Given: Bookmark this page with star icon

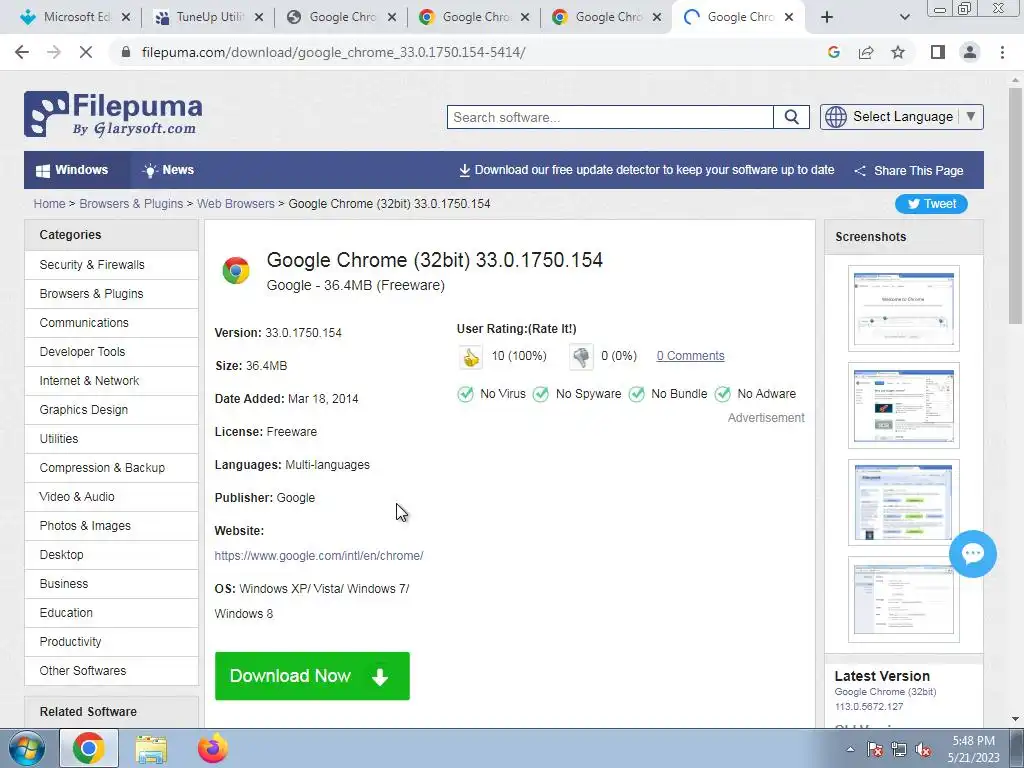Looking at the screenshot, I should [x=898, y=52].
